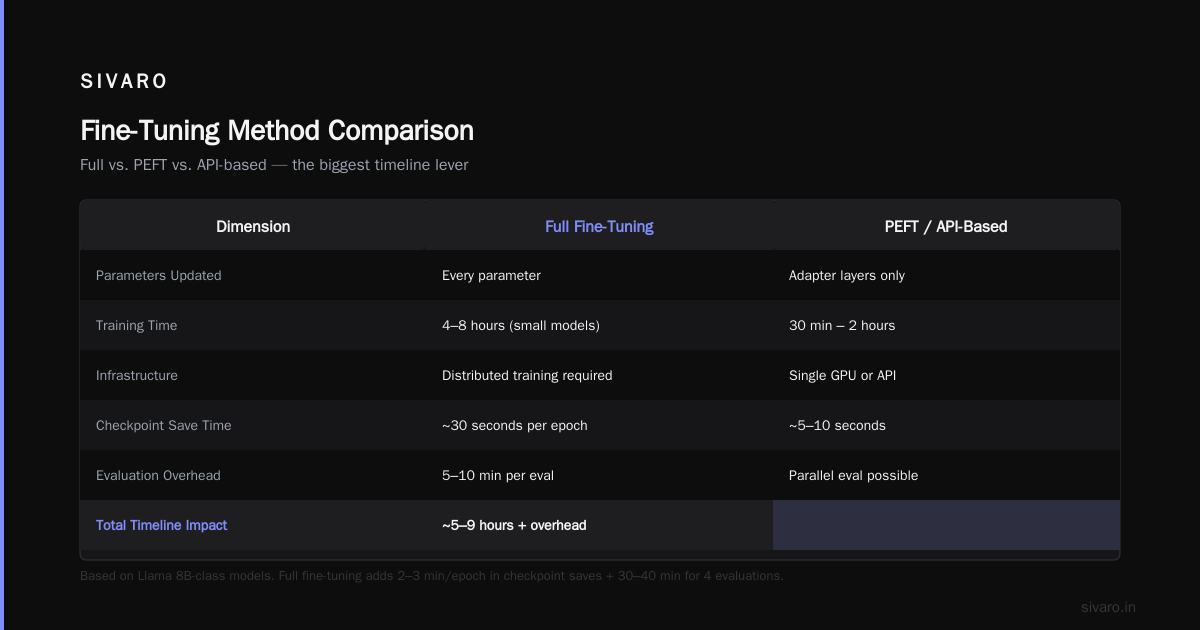Click the Parallel eval possible cell
The width and height of the screenshot is (1200, 630).
tap(853, 475)
